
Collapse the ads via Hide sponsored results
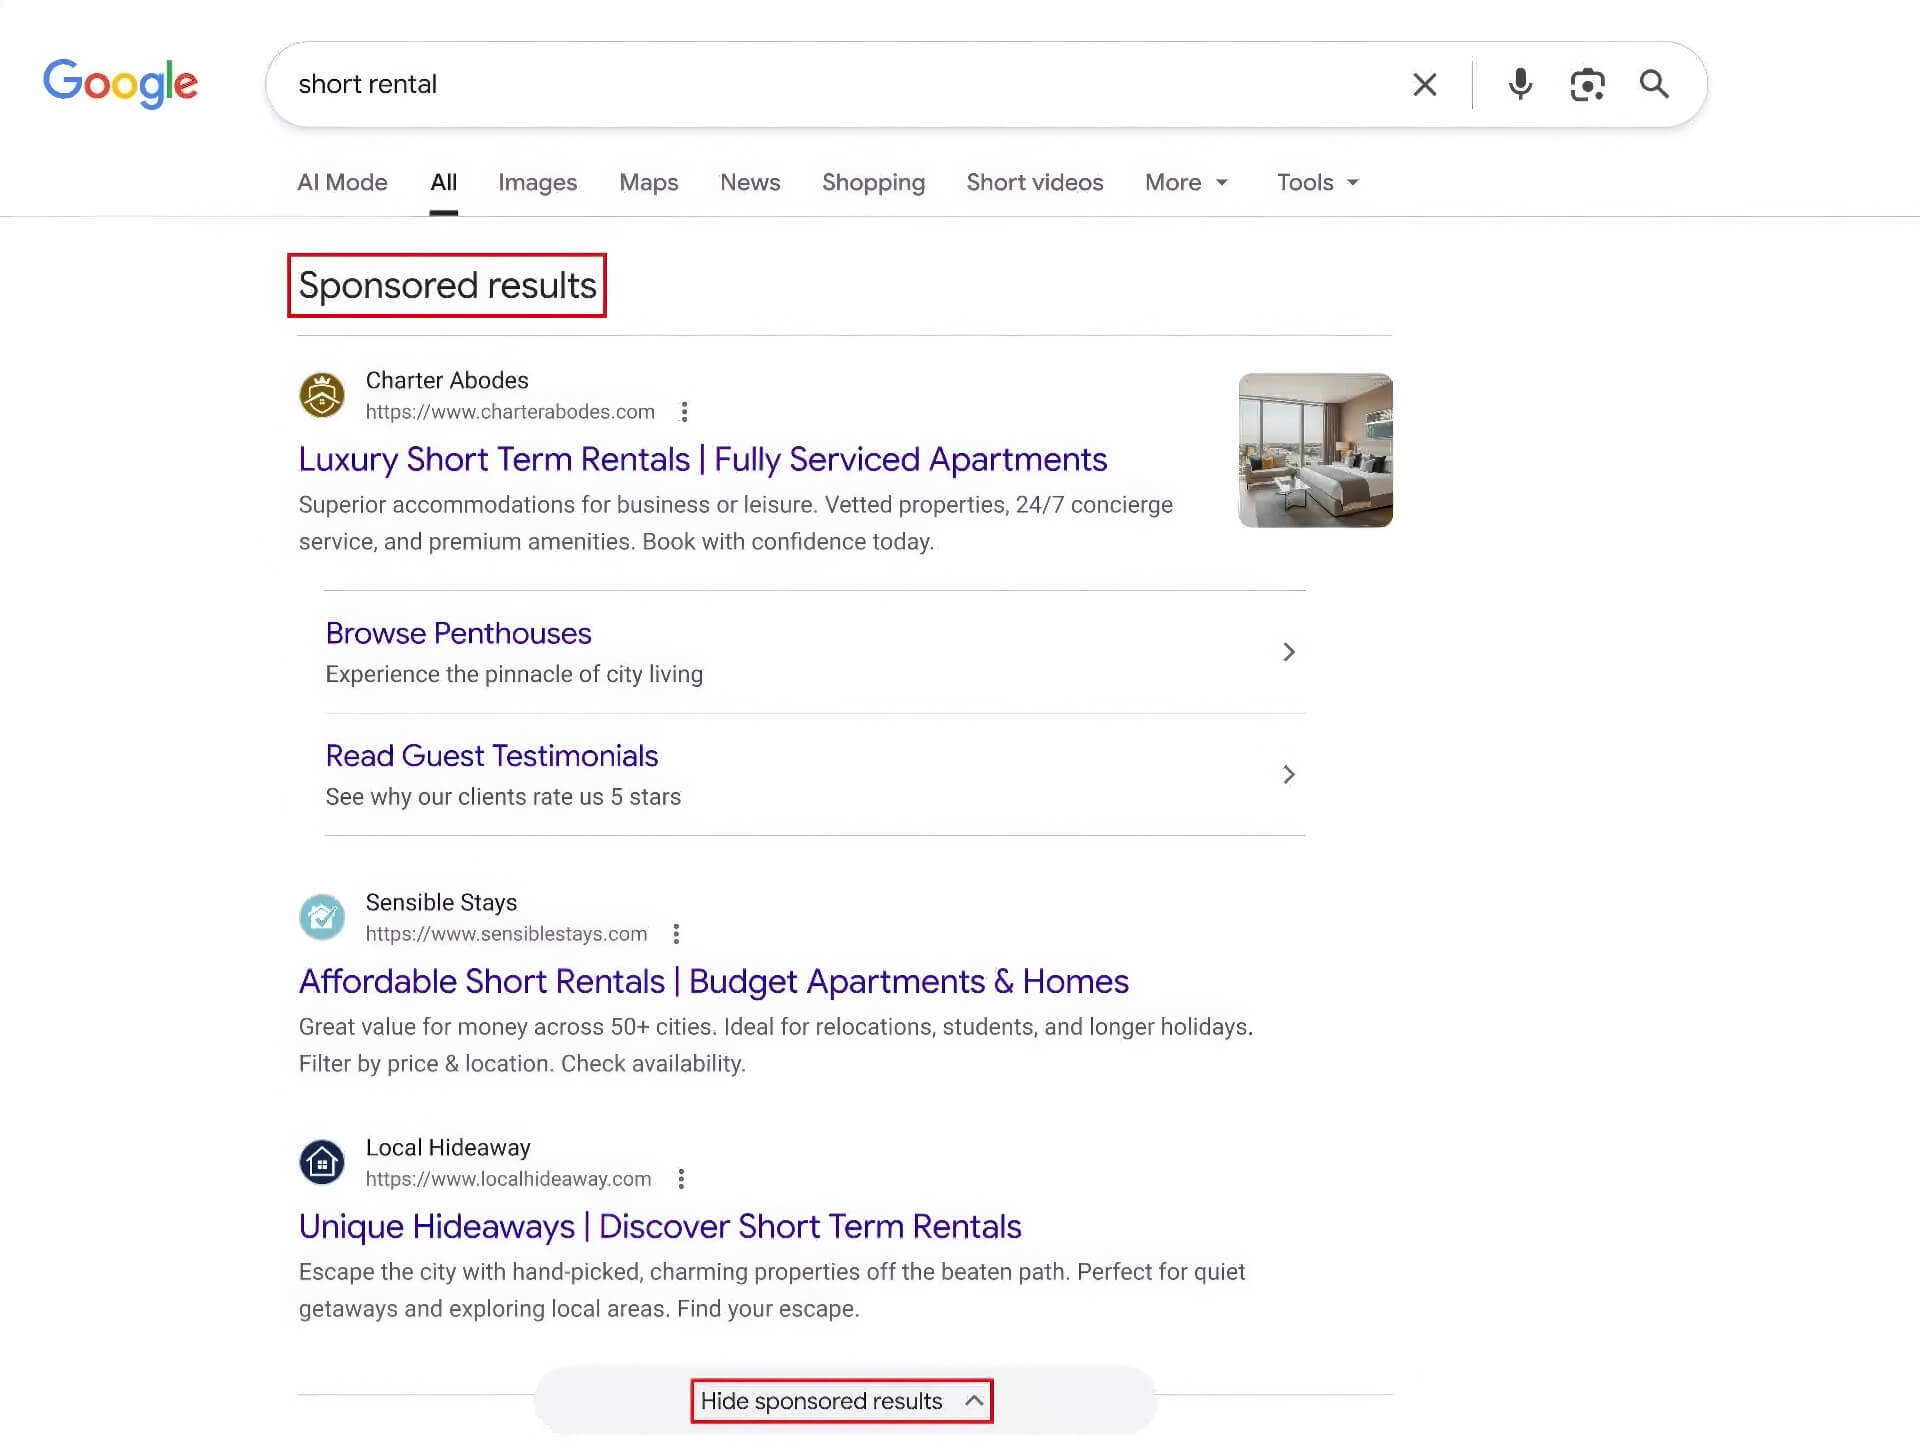[x=842, y=1400]
